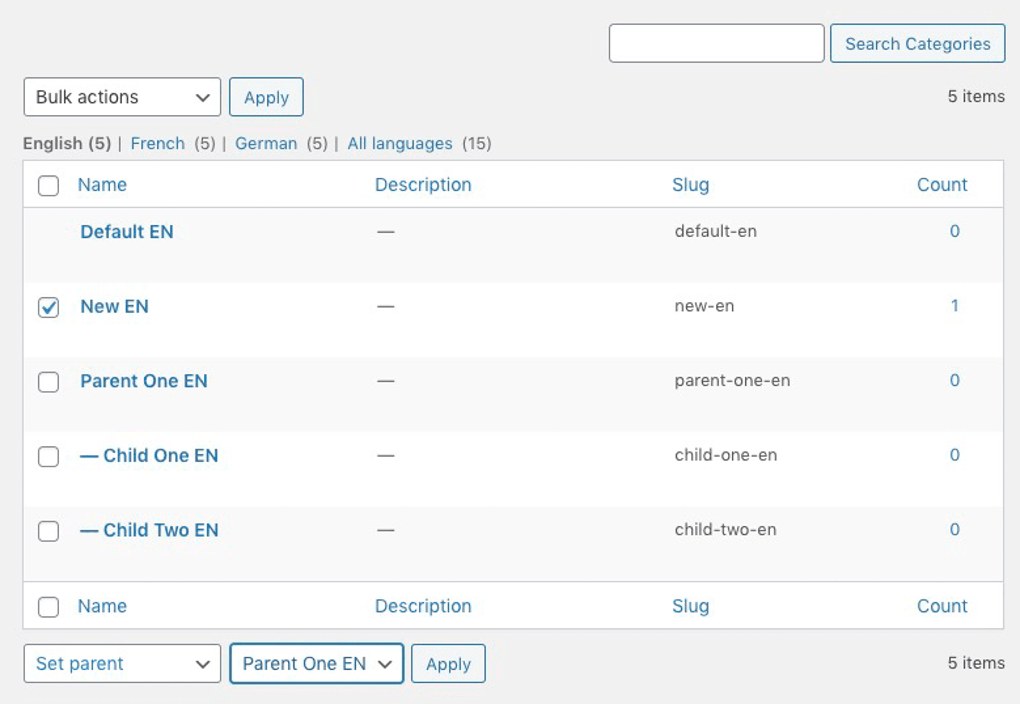Open the Default EN category
The image size is (1020, 704).
pos(126,231)
